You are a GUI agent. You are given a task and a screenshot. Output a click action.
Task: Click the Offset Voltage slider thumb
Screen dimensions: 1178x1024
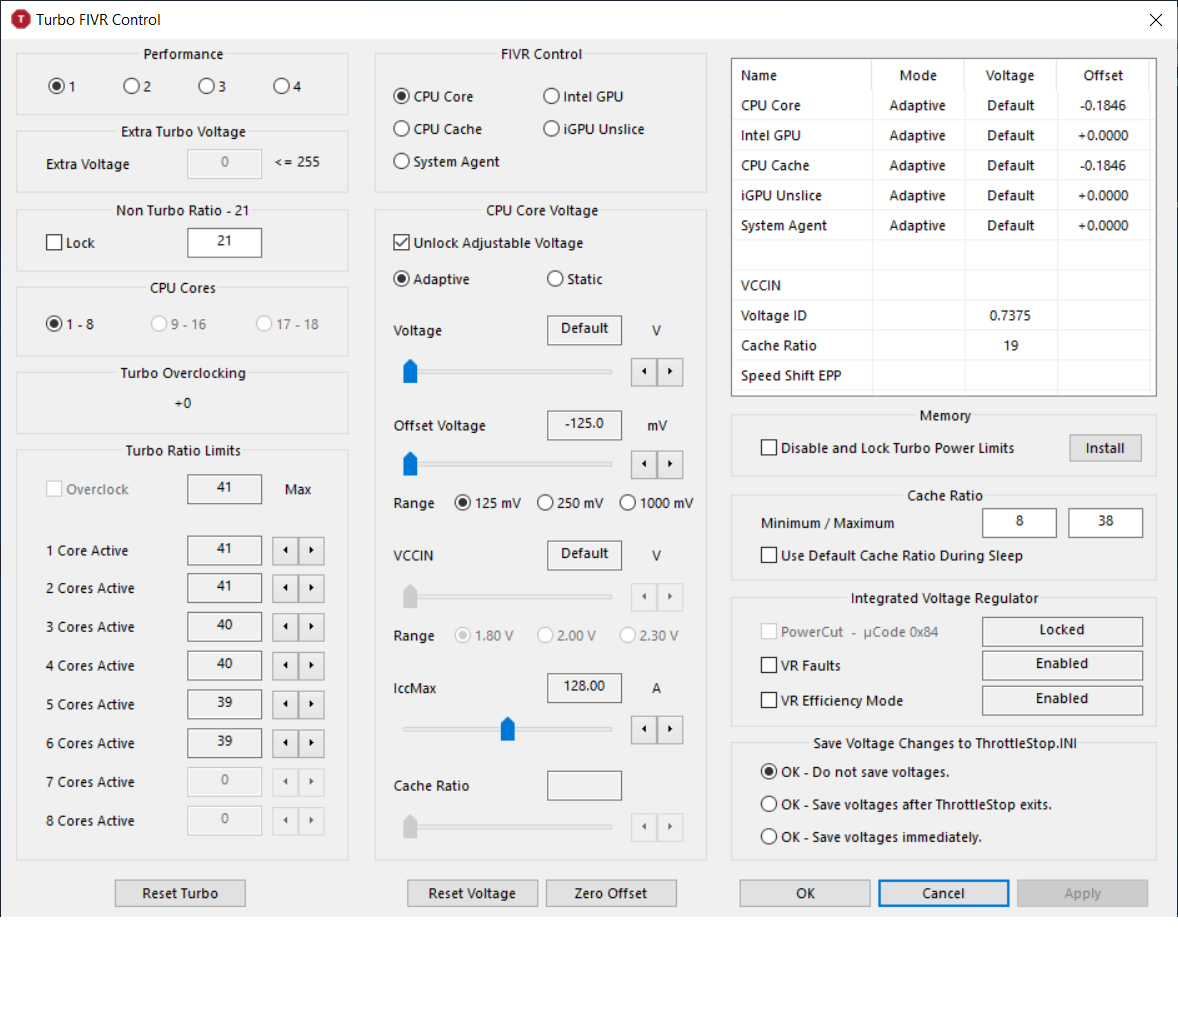point(410,464)
